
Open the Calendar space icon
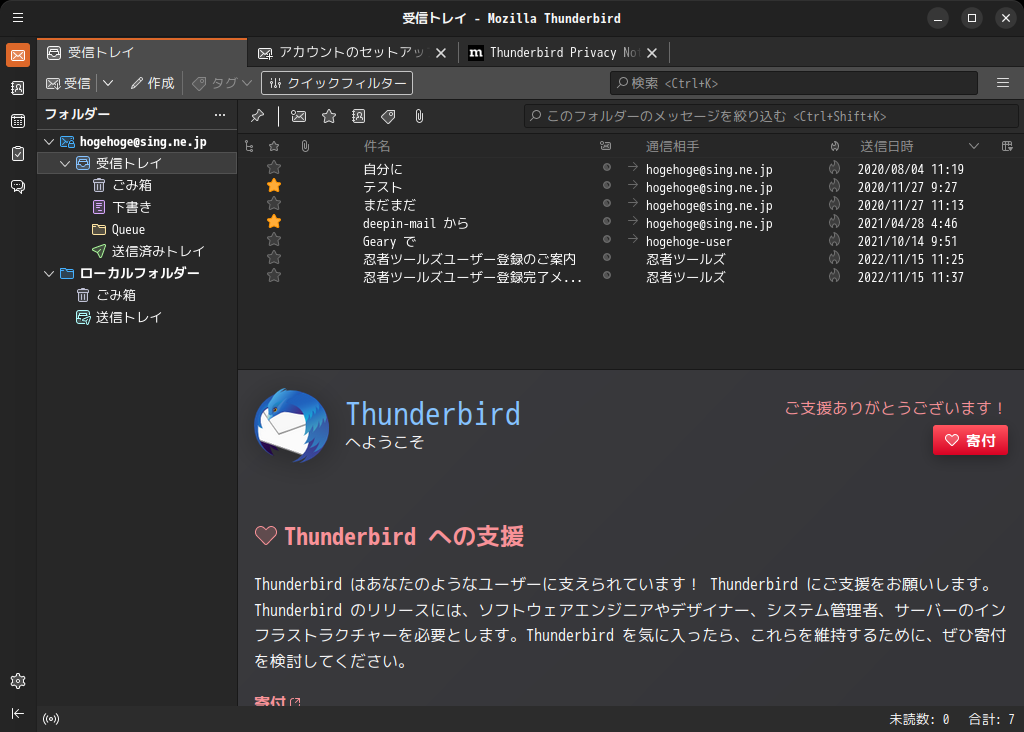coord(18,121)
